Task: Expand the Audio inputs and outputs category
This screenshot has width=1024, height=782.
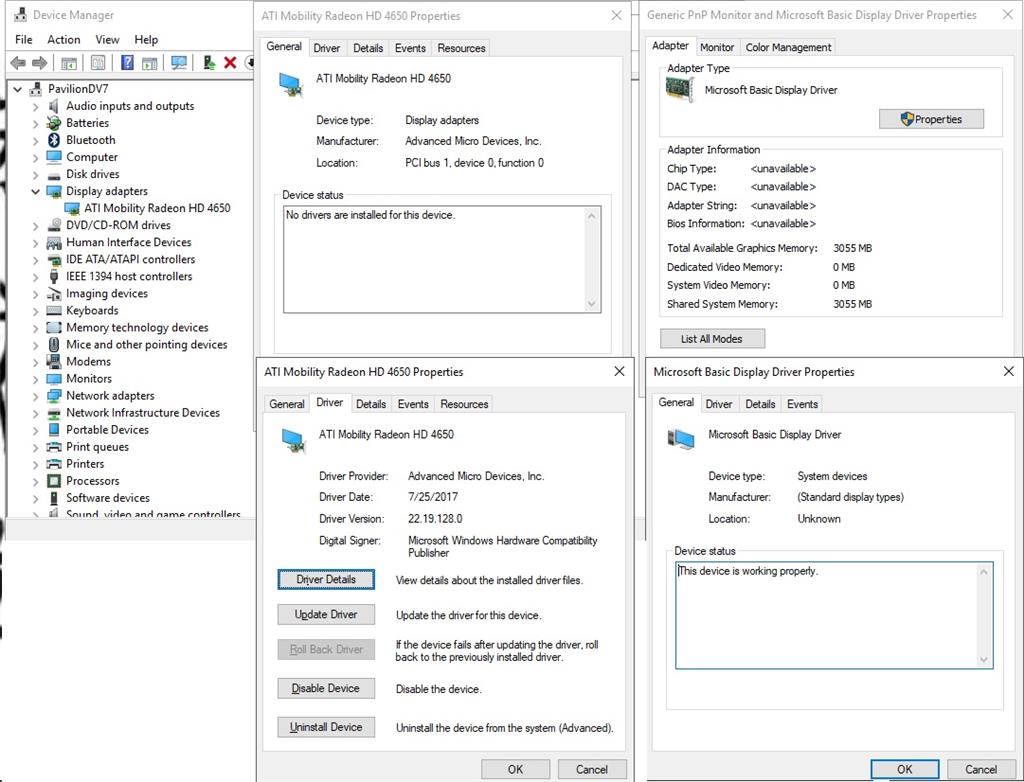Action: (x=35, y=106)
